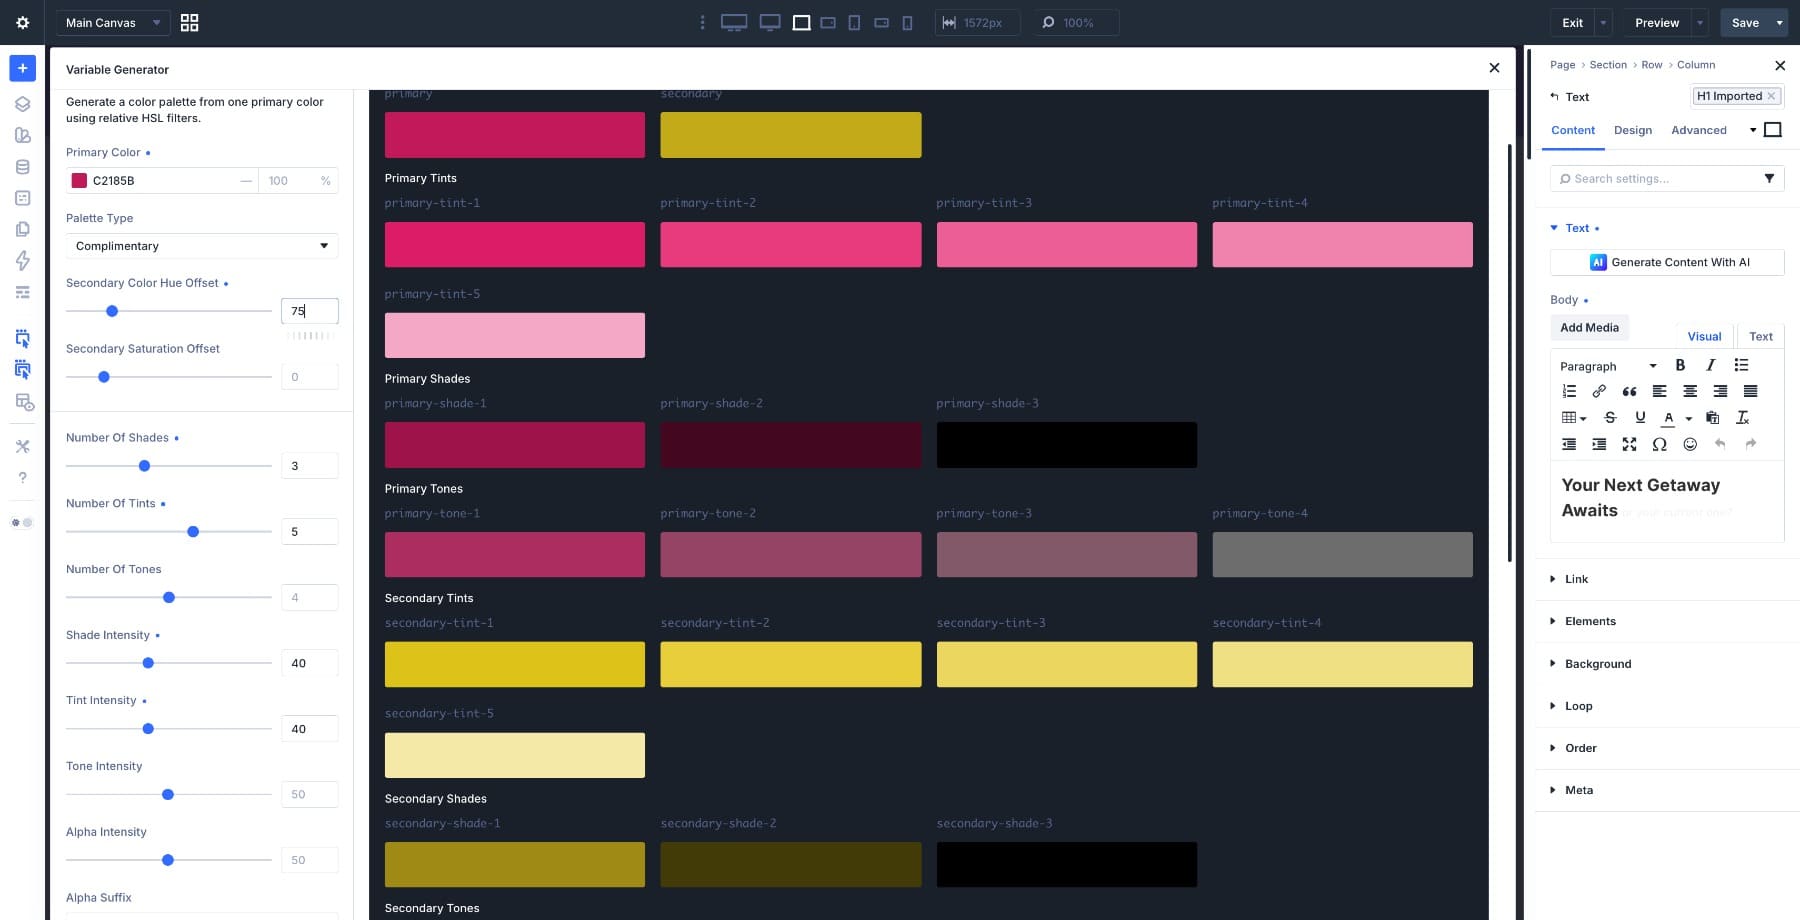Select the widescreen desktop breakpoint icon
This screenshot has height=920, width=1800.
(734, 22)
